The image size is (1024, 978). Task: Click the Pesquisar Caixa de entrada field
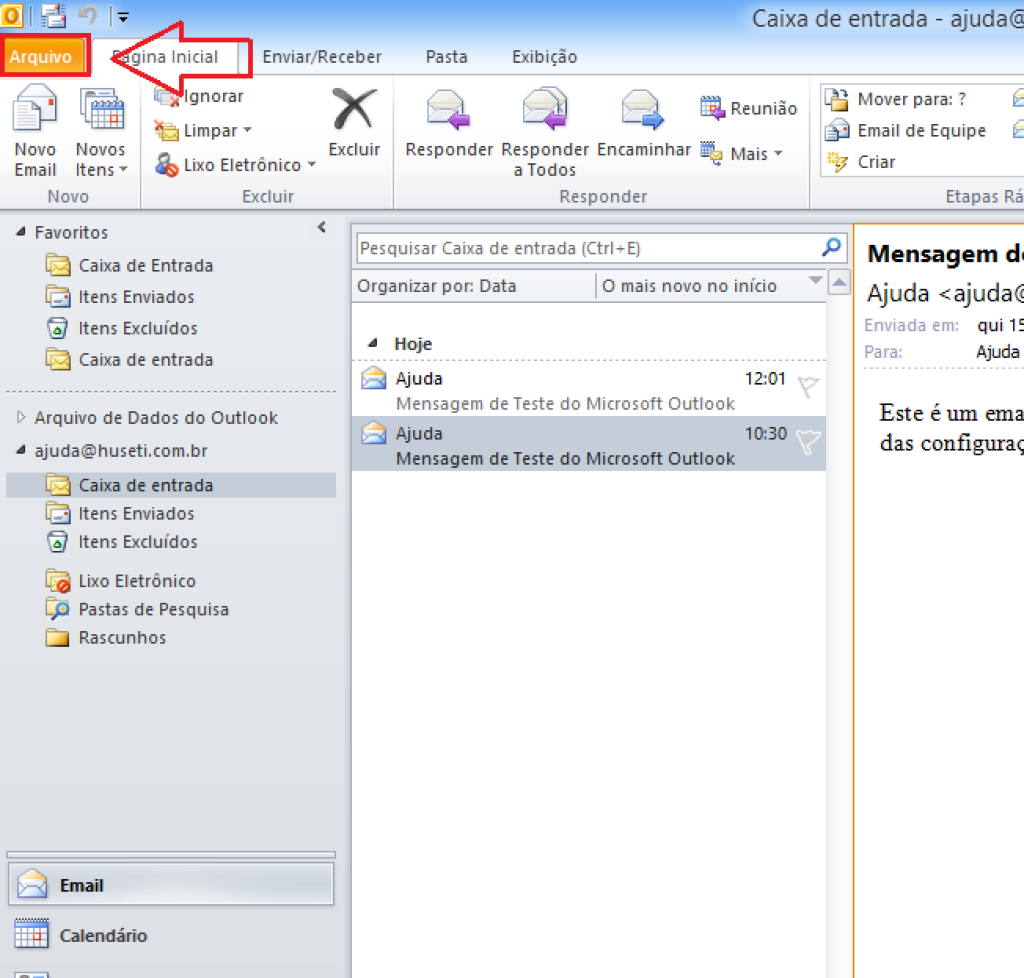[x=588, y=248]
